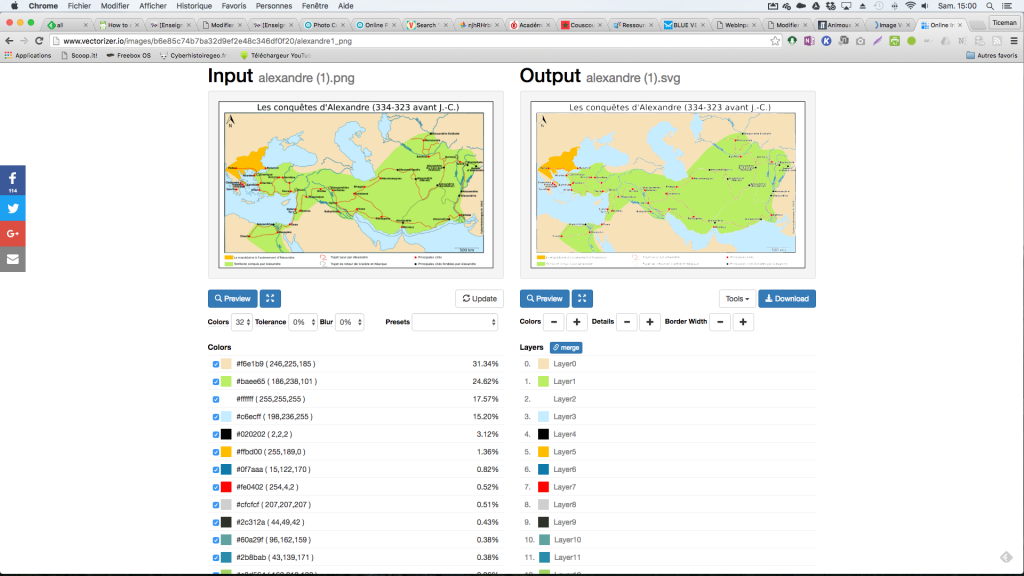Open the Historique menu in the menu bar

pos(194,6)
